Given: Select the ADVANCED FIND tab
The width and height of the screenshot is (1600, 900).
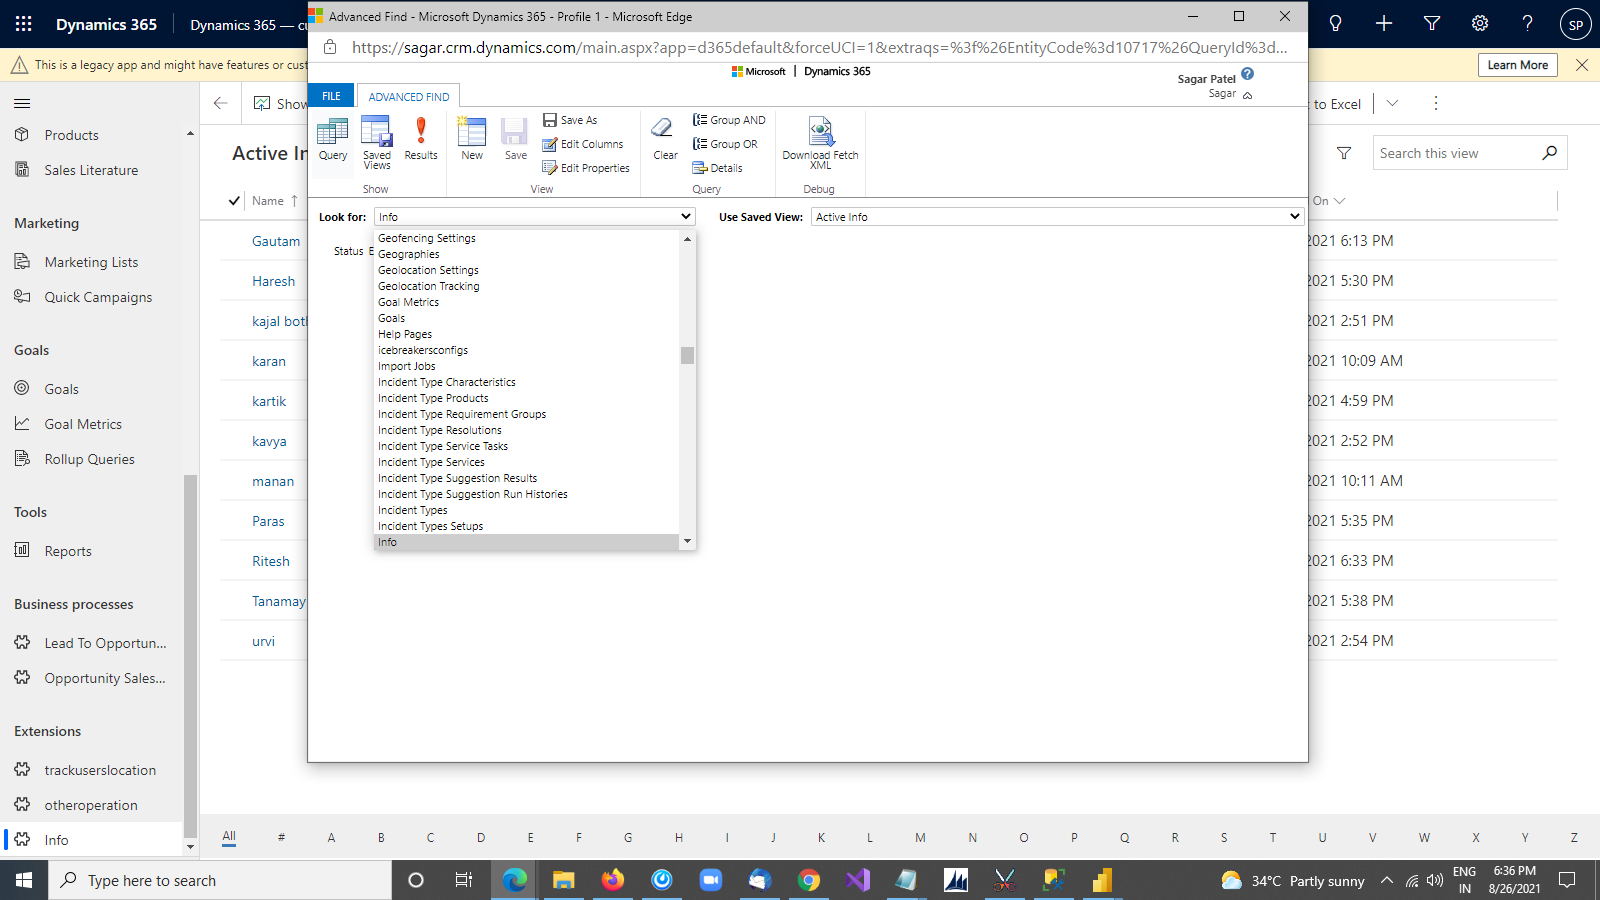Looking at the screenshot, I should [x=409, y=97].
